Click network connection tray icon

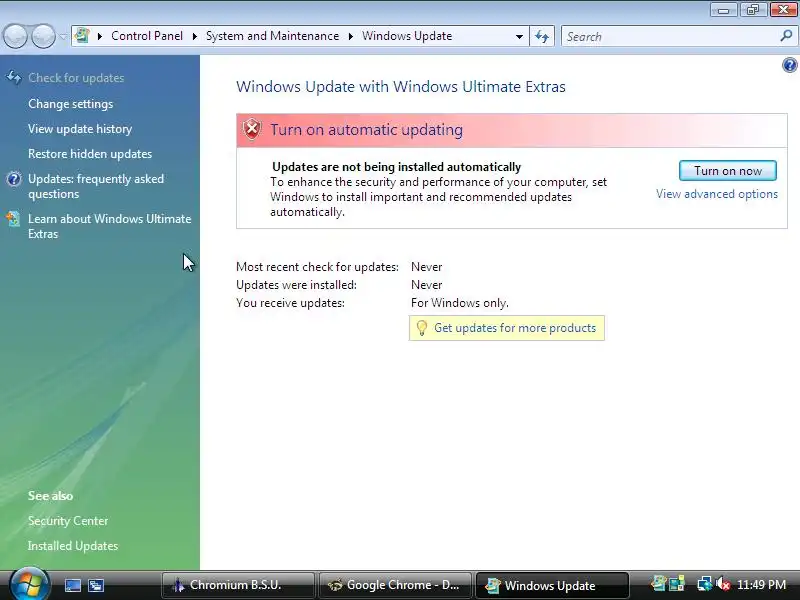(705, 584)
